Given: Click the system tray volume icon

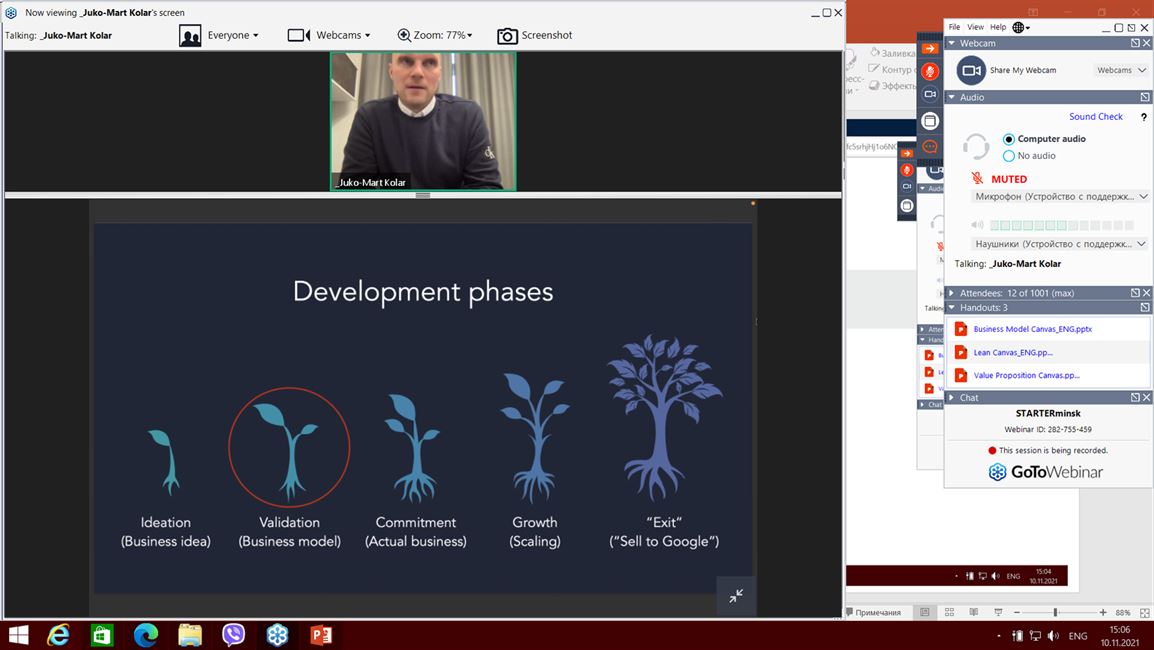Looking at the screenshot, I should [x=1053, y=636].
